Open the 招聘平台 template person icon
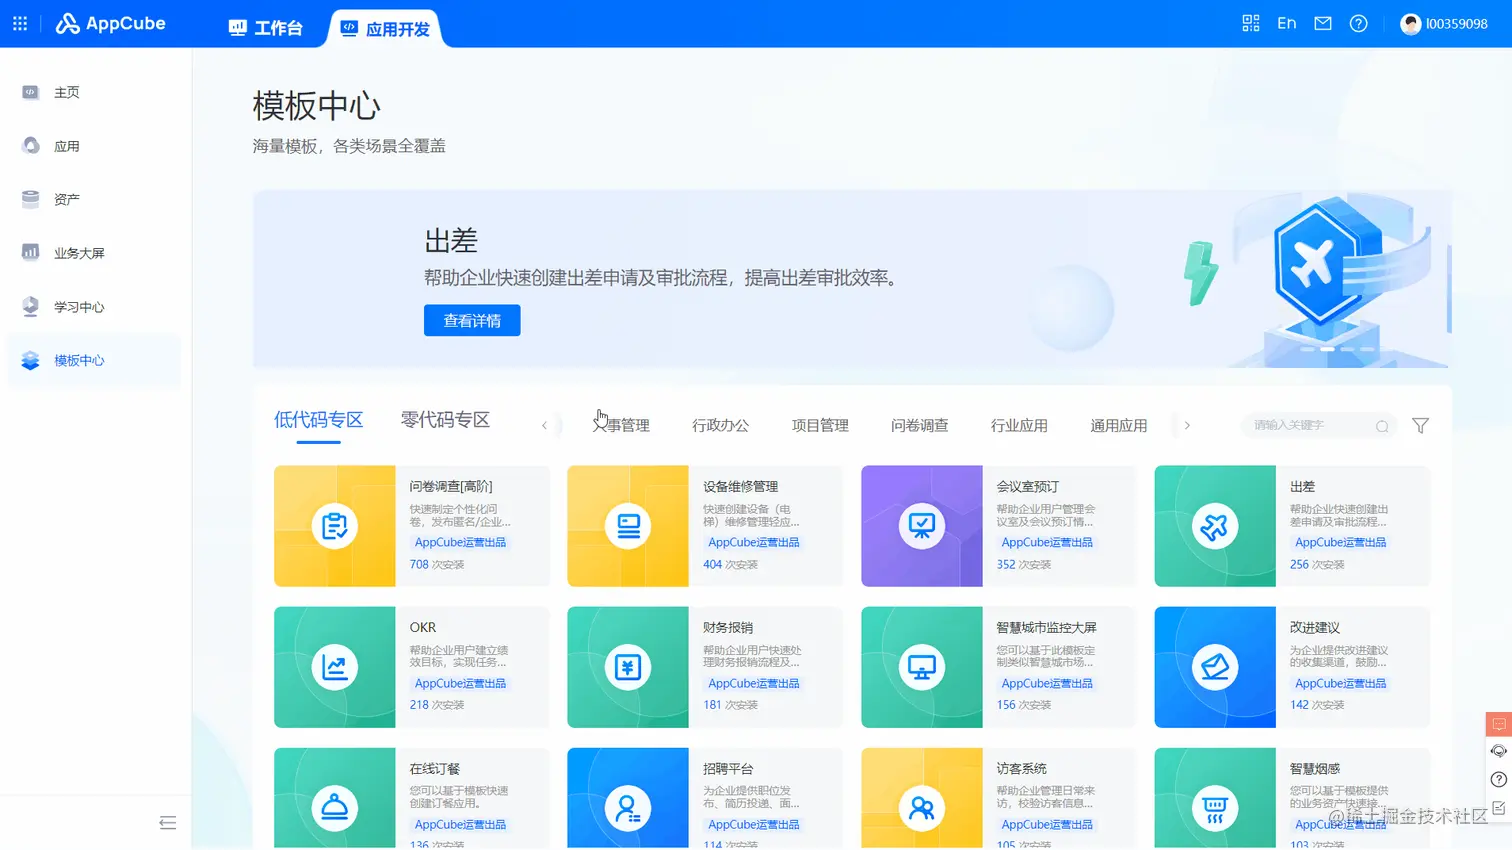This screenshot has width=1512, height=850. (x=628, y=808)
